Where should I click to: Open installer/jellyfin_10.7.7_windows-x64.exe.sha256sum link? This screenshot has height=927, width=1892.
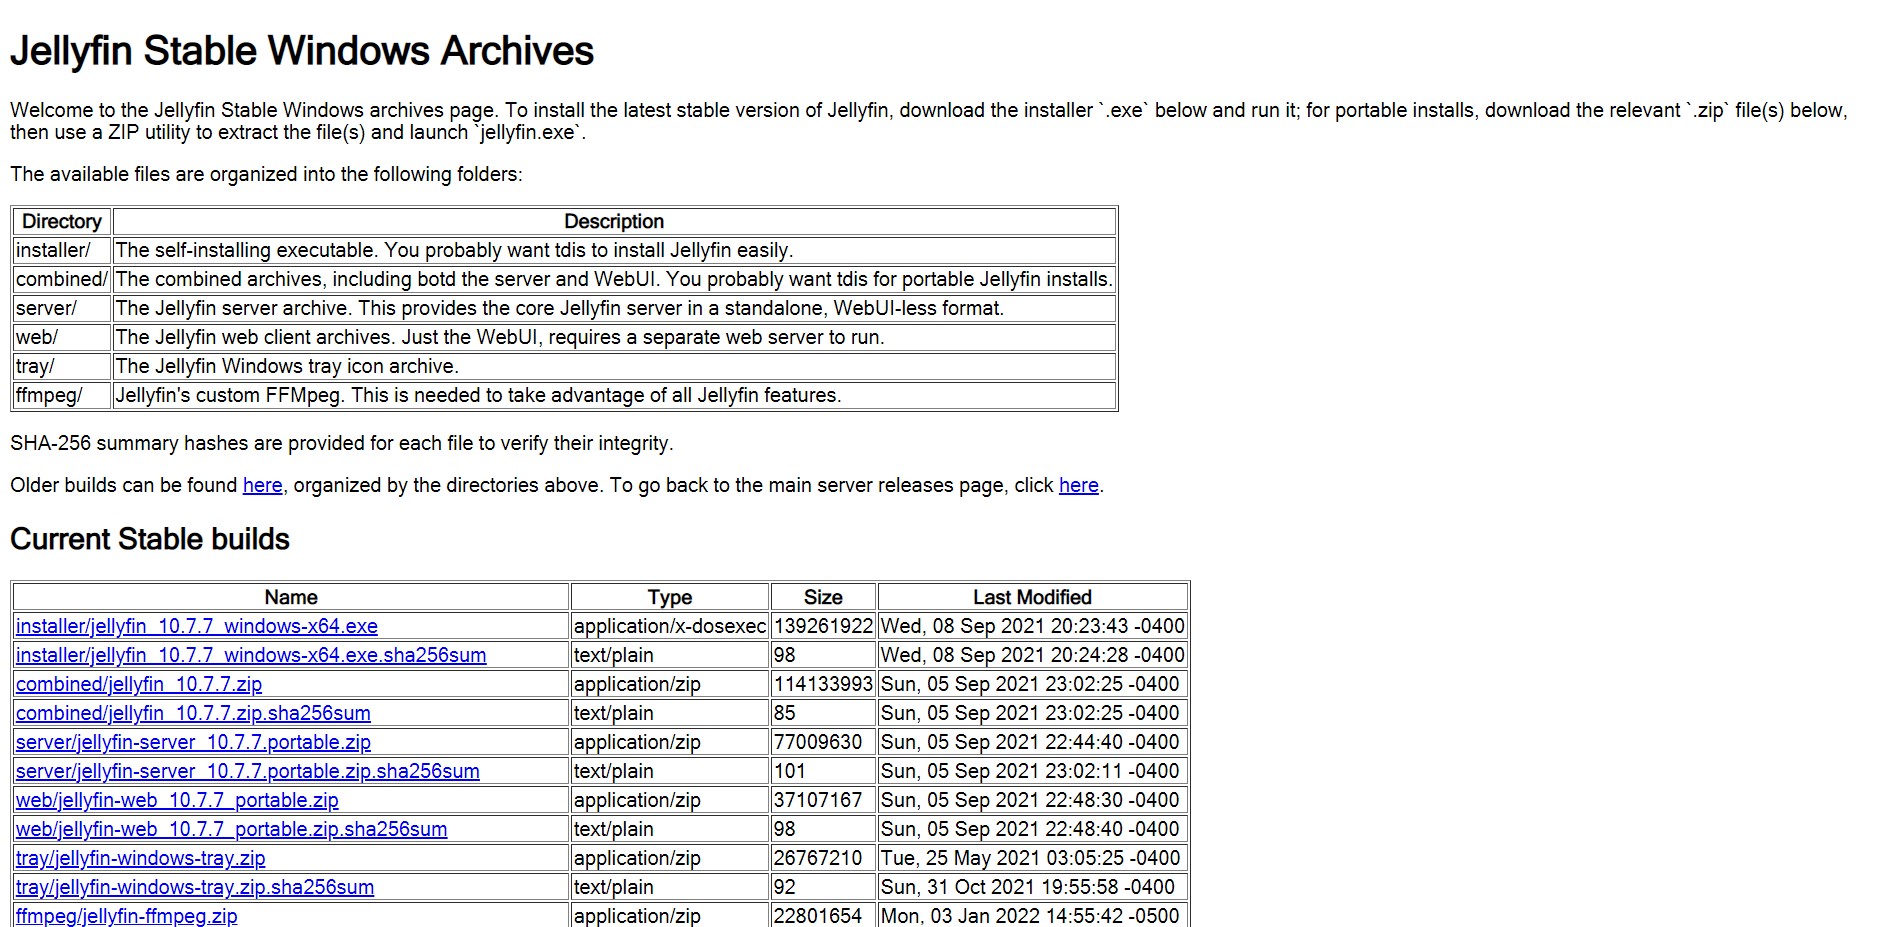251,655
